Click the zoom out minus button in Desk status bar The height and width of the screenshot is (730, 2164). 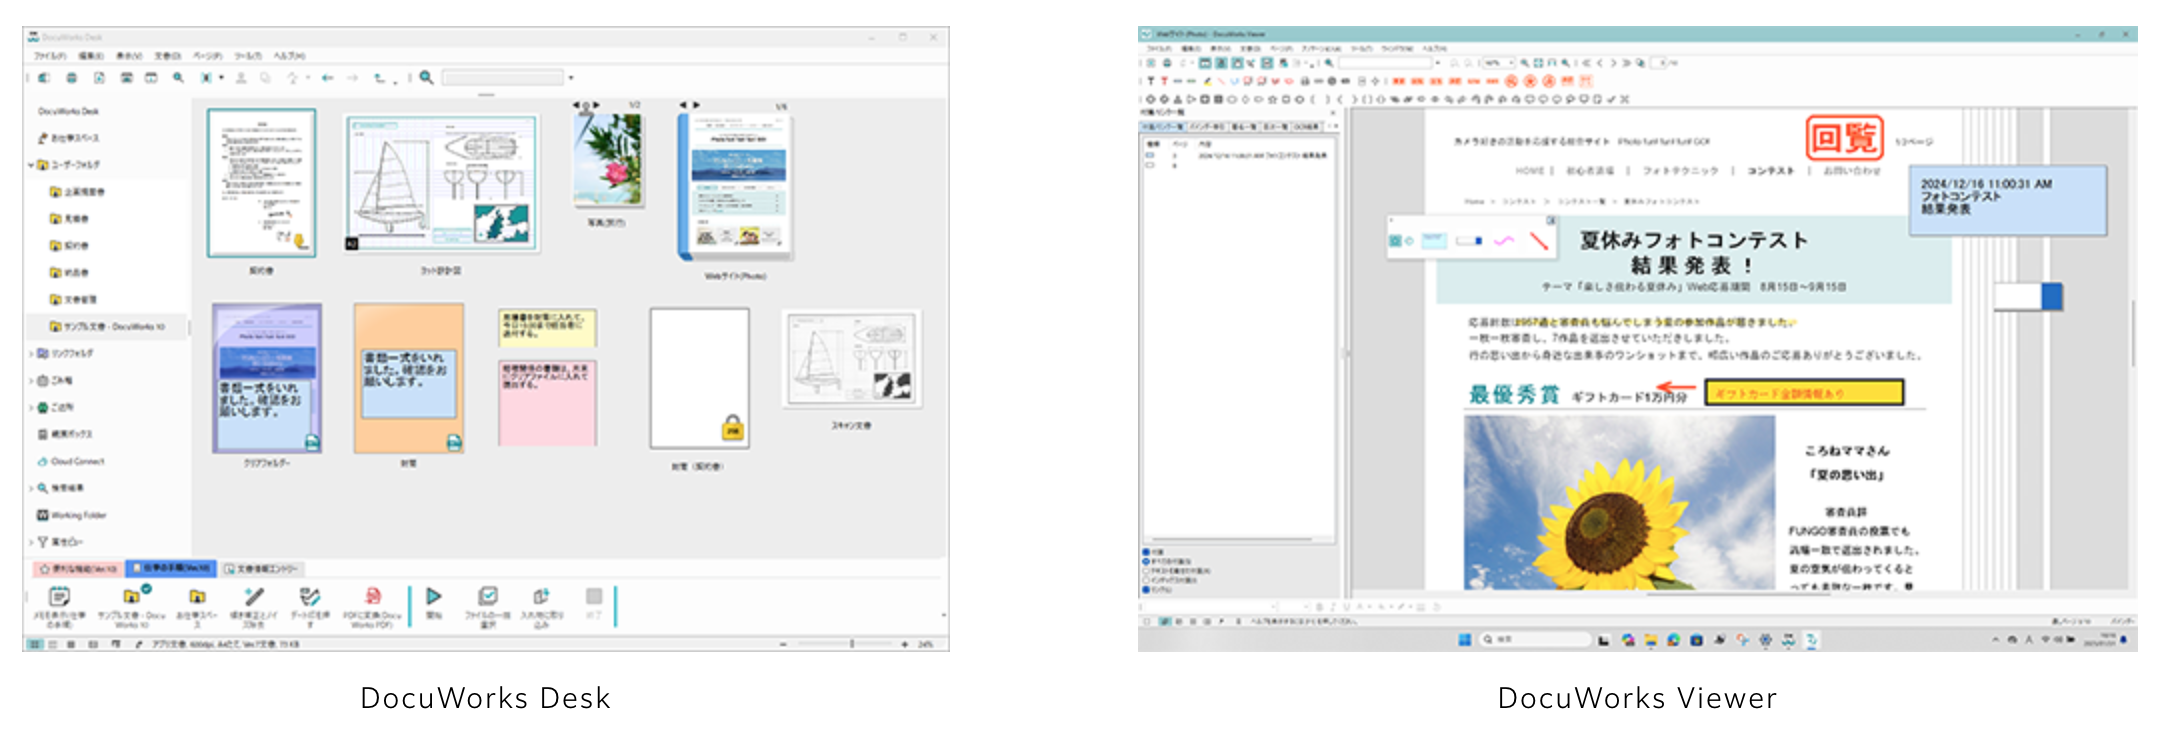785,644
